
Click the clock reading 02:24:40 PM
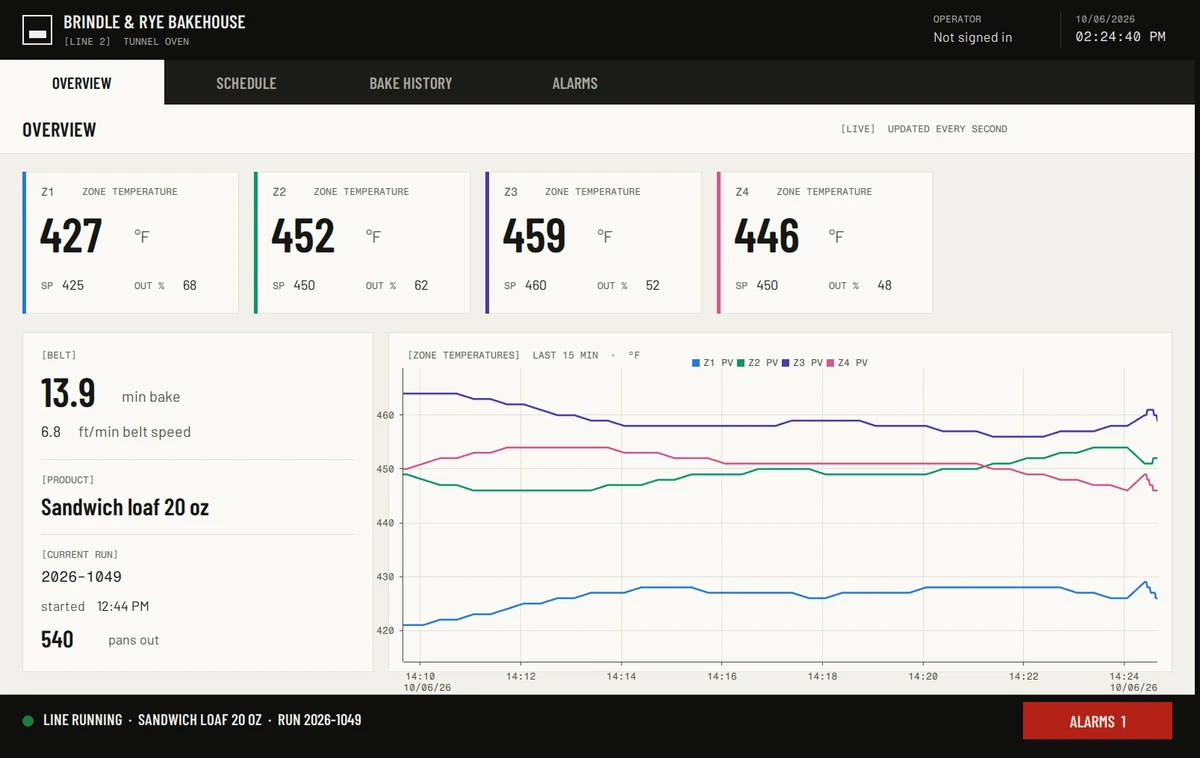(1120, 37)
